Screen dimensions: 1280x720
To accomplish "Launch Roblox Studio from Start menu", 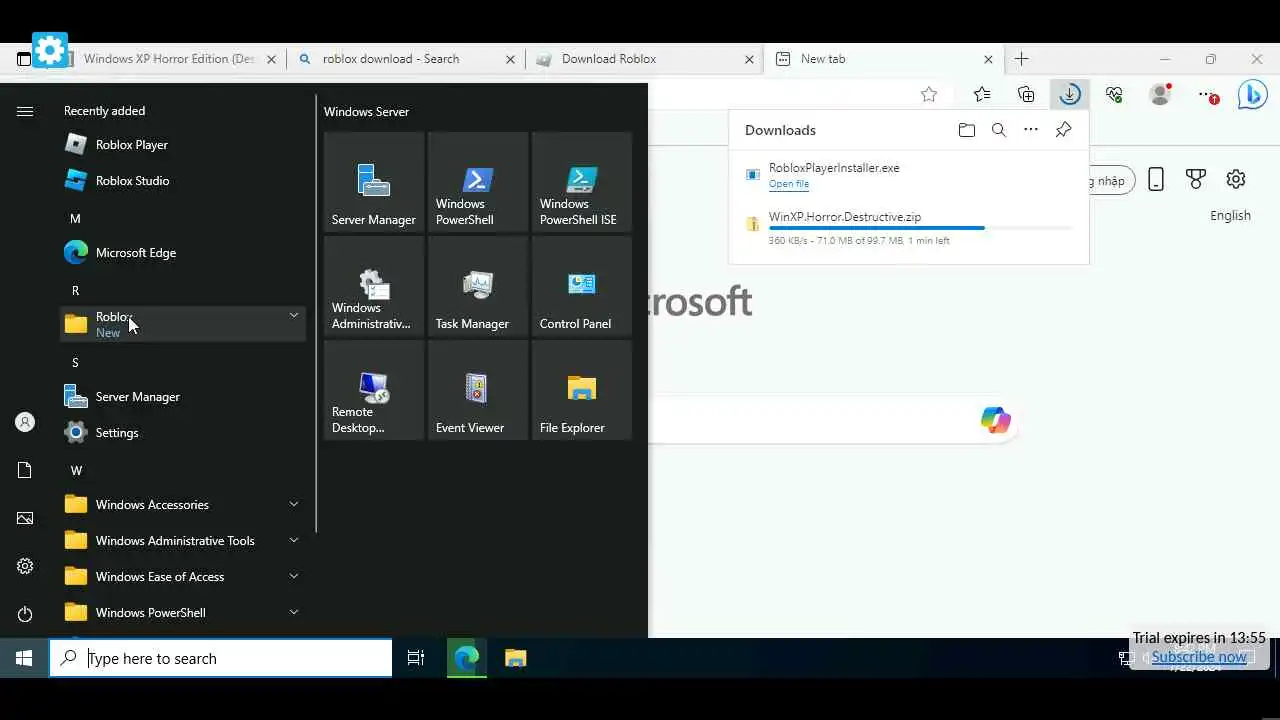I will click(183, 181).
